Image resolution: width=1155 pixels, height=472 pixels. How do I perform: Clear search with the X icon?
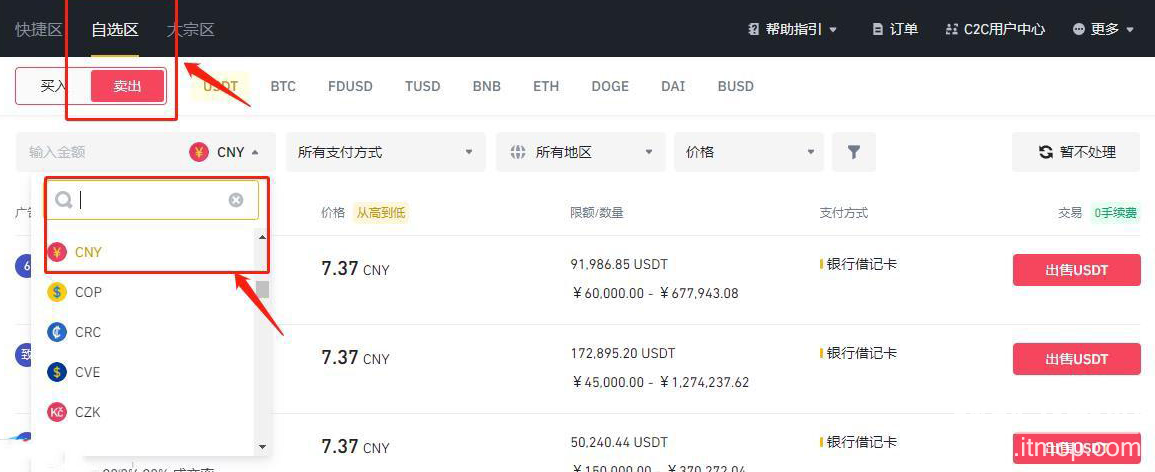click(x=236, y=200)
